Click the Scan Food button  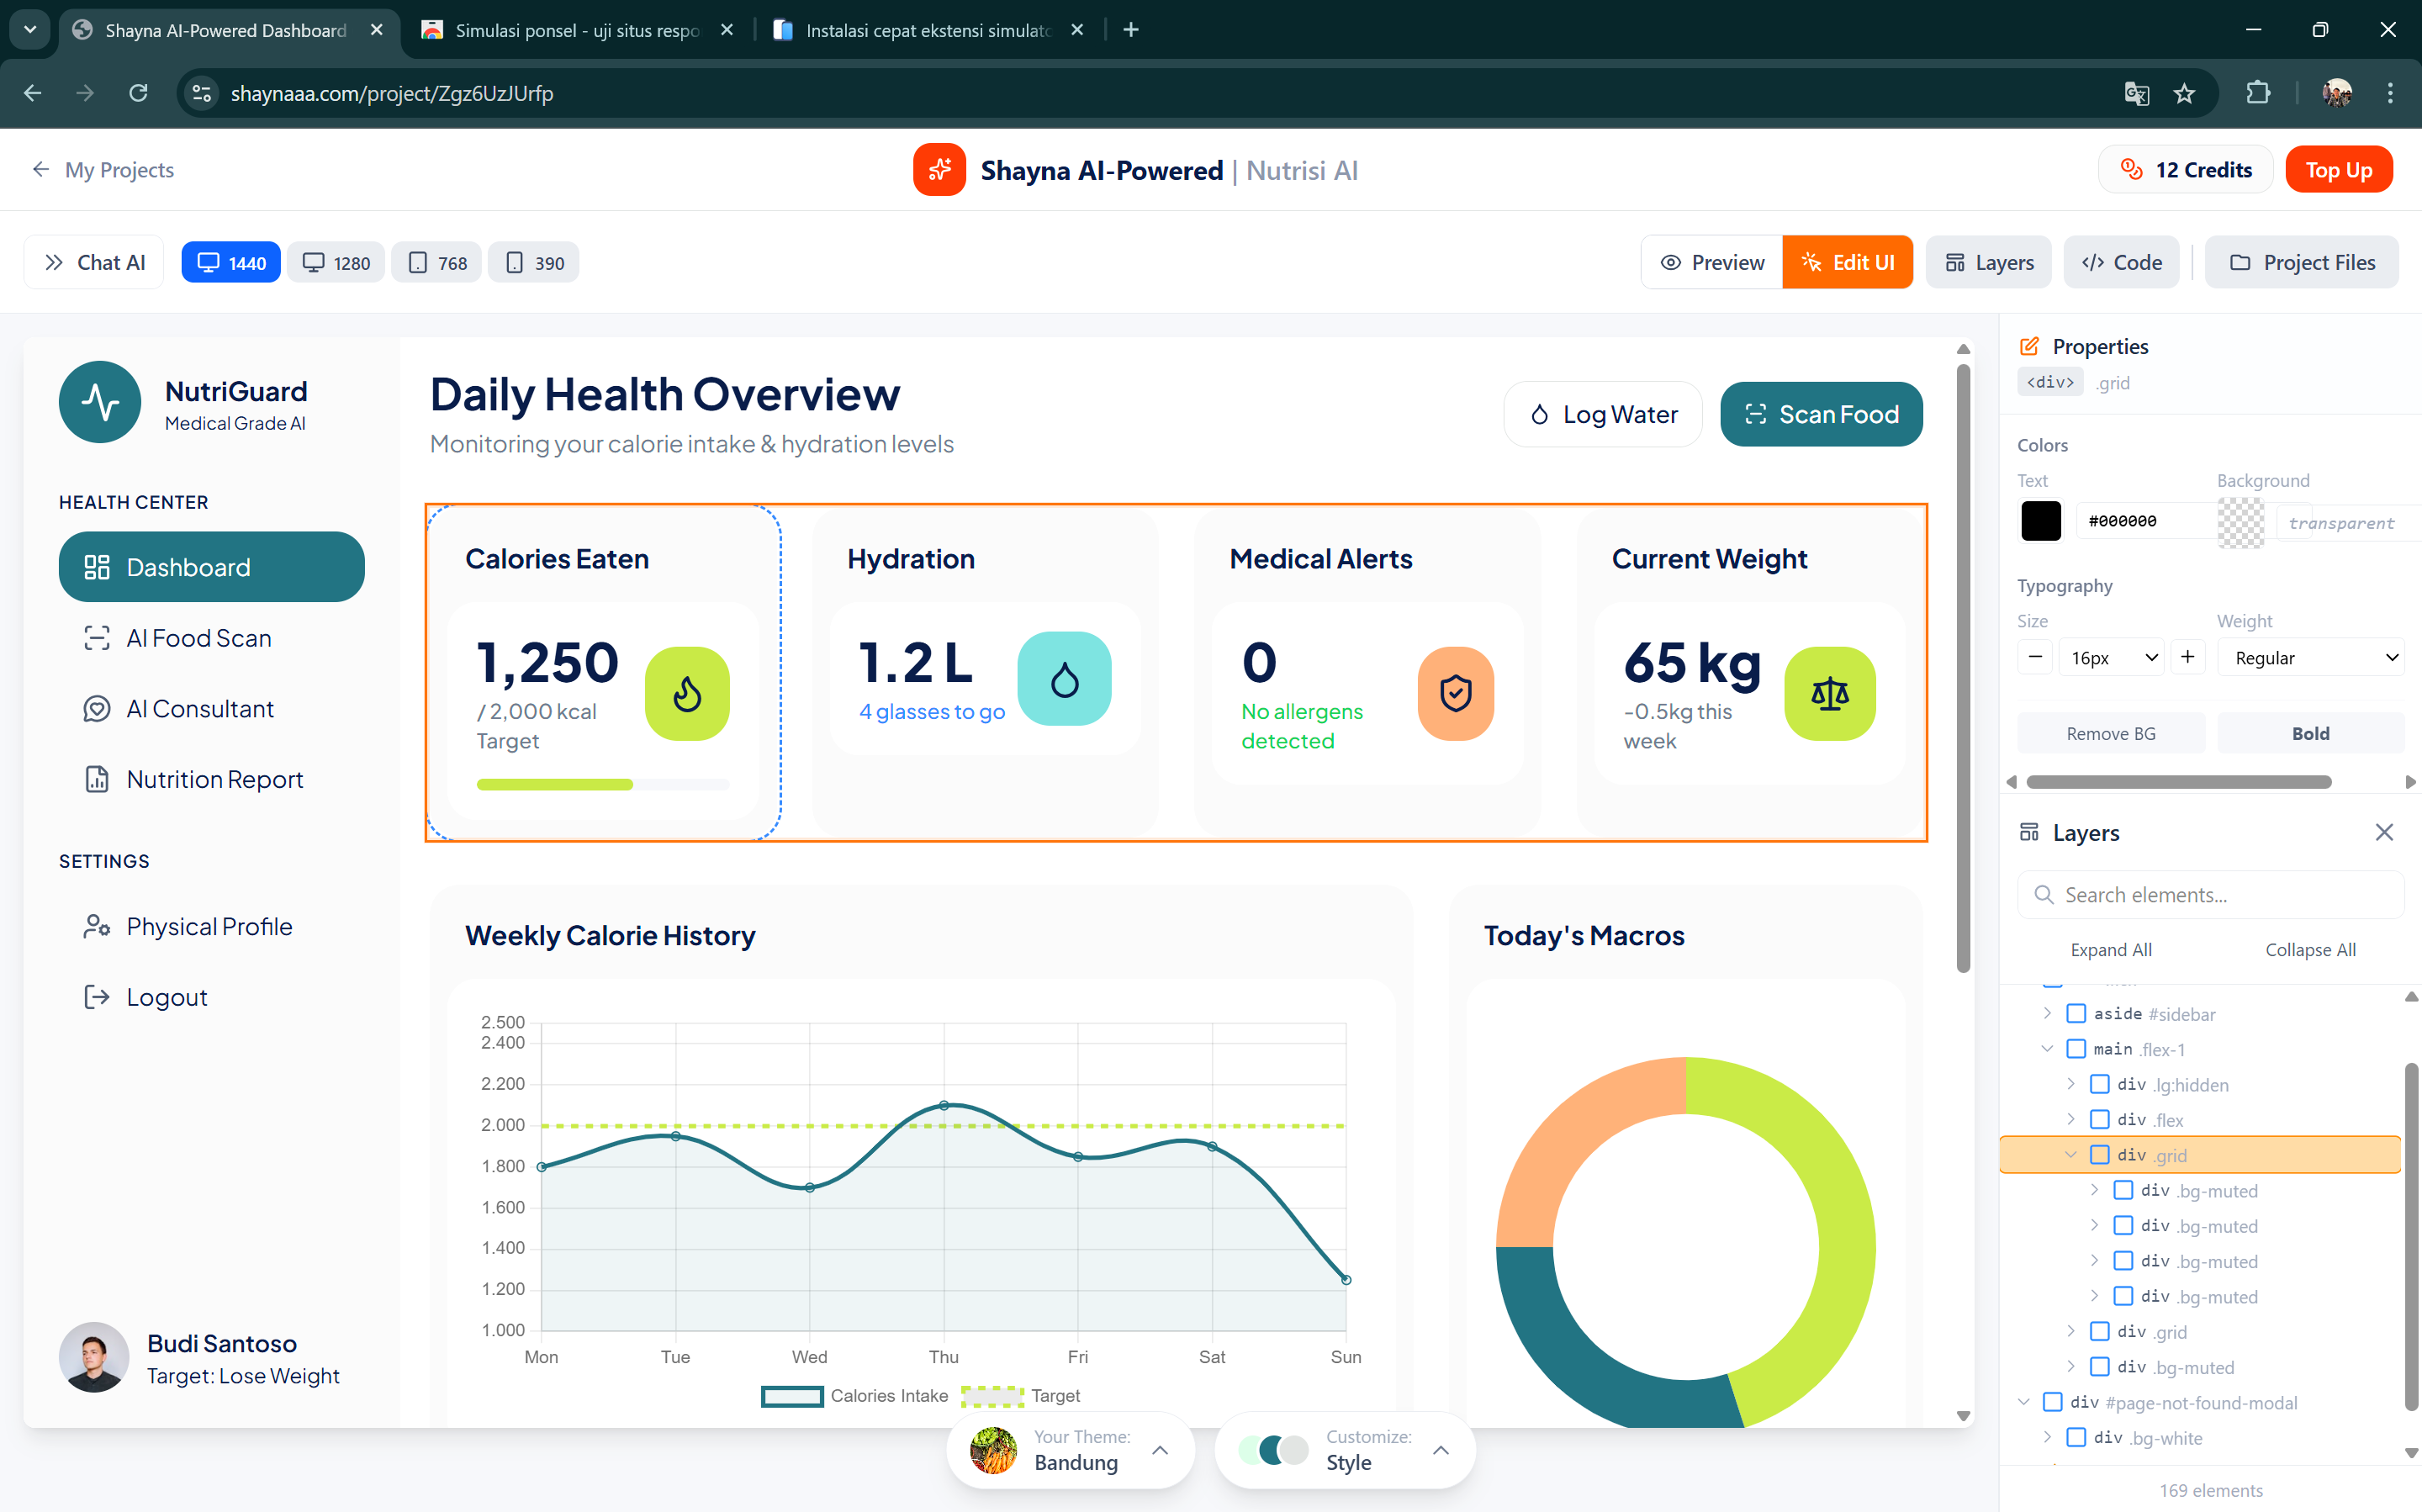tap(1820, 414)
